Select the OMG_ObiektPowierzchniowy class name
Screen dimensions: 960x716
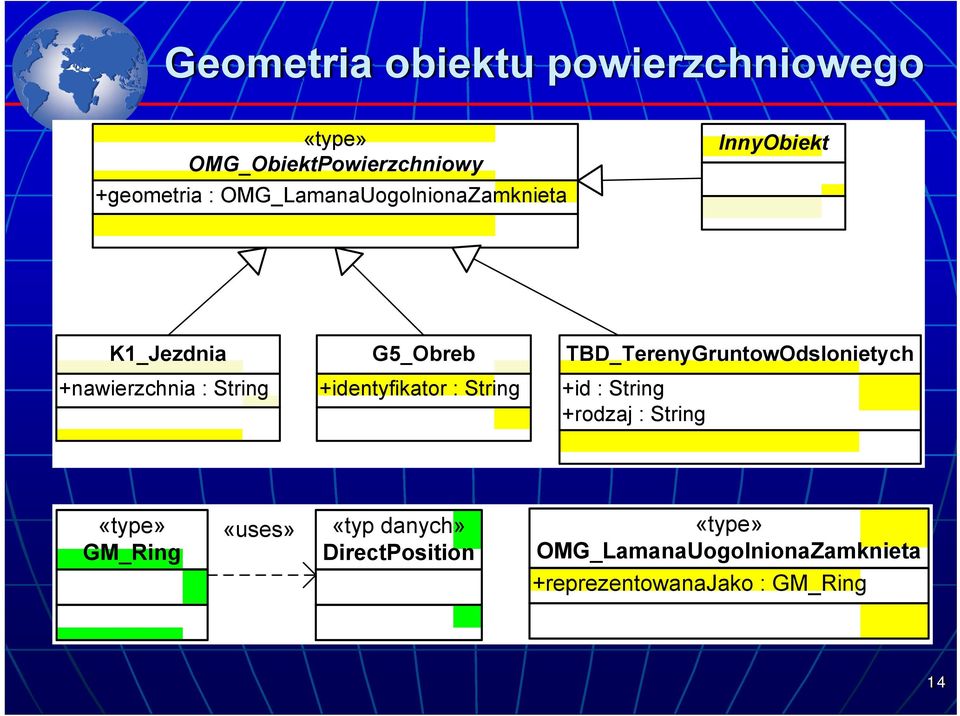(x=336, y=164)
